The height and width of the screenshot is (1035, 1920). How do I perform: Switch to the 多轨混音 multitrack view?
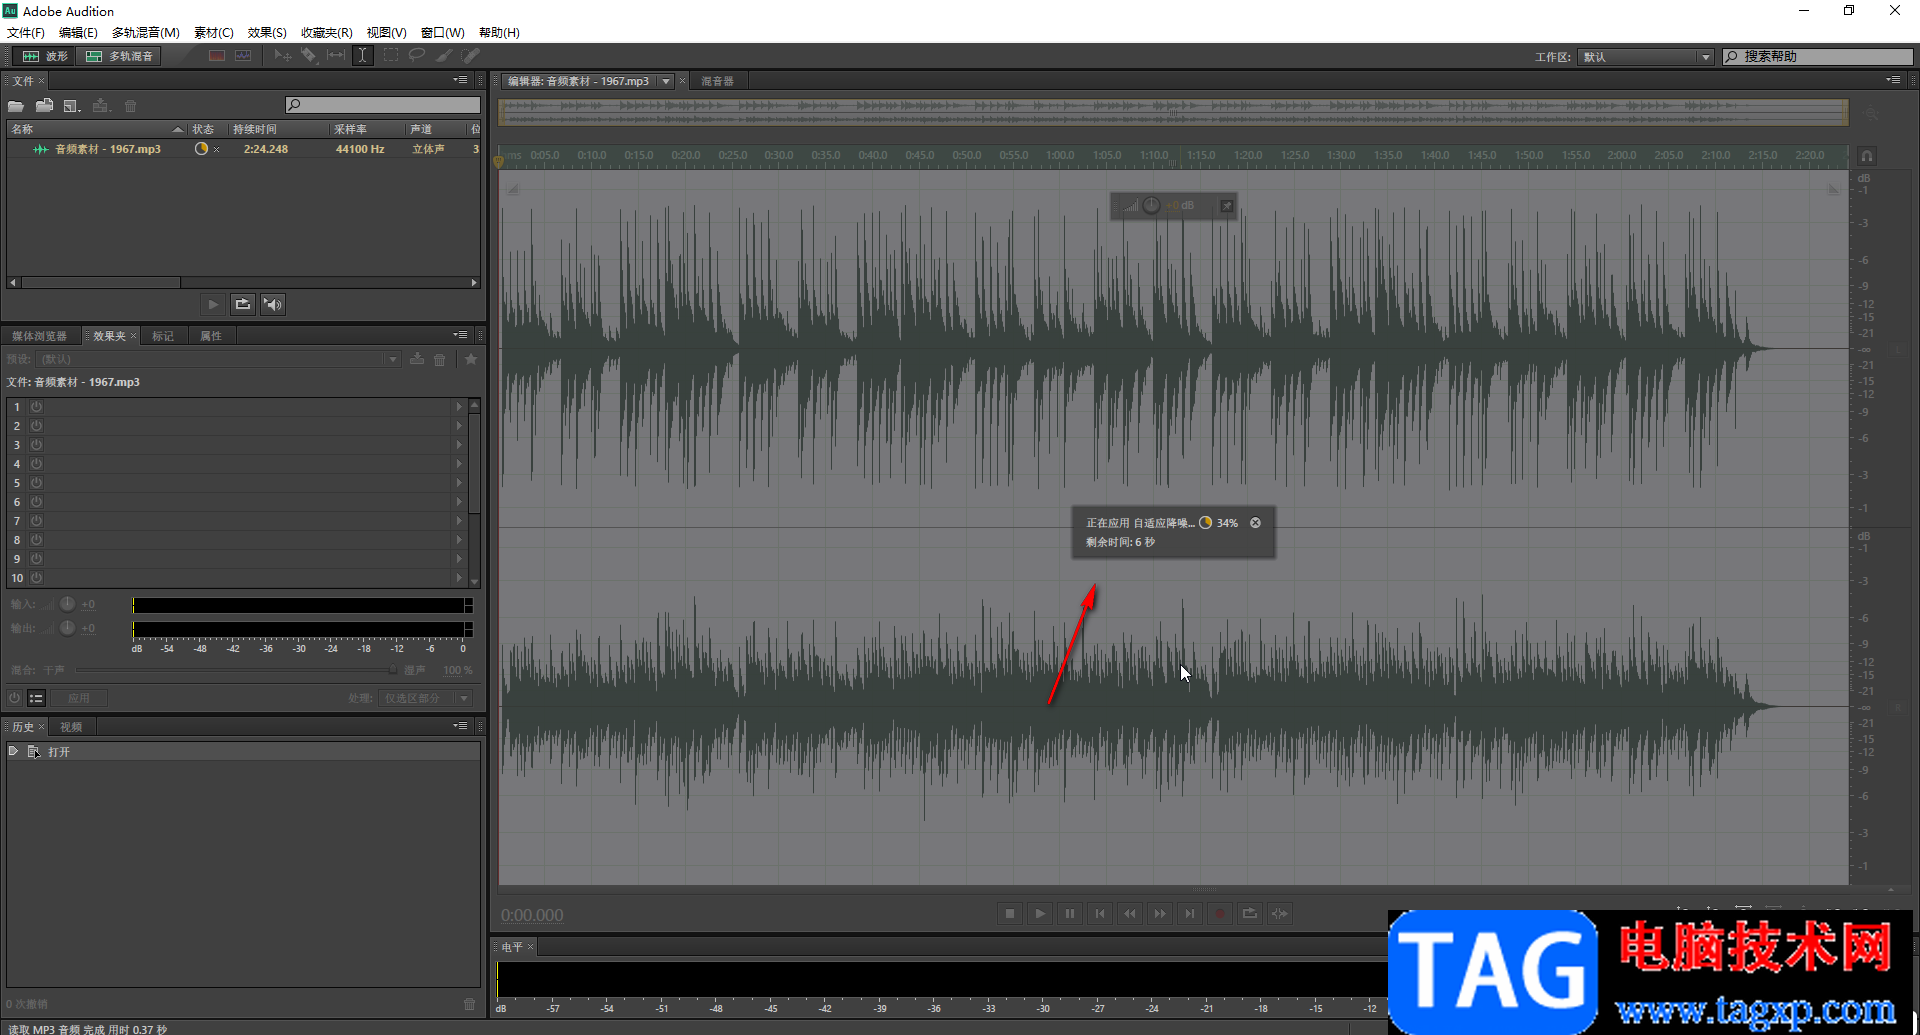[120, 56]
